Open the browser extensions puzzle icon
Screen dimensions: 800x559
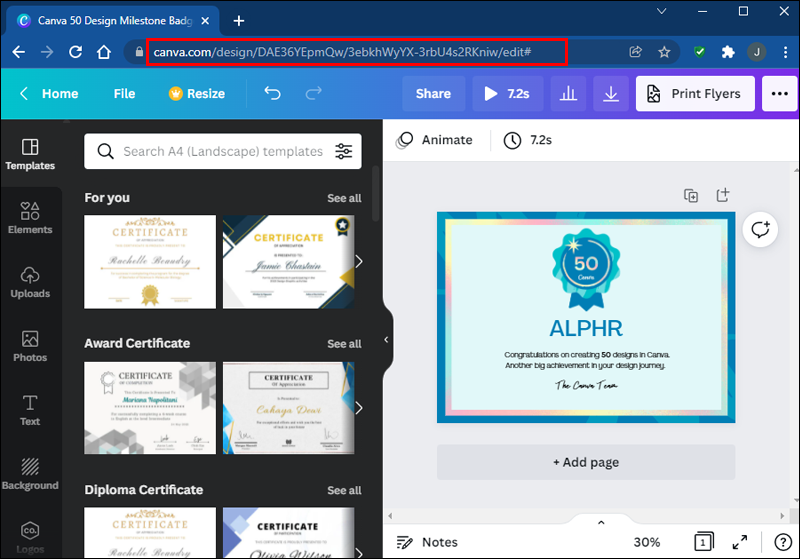(728, 52)
